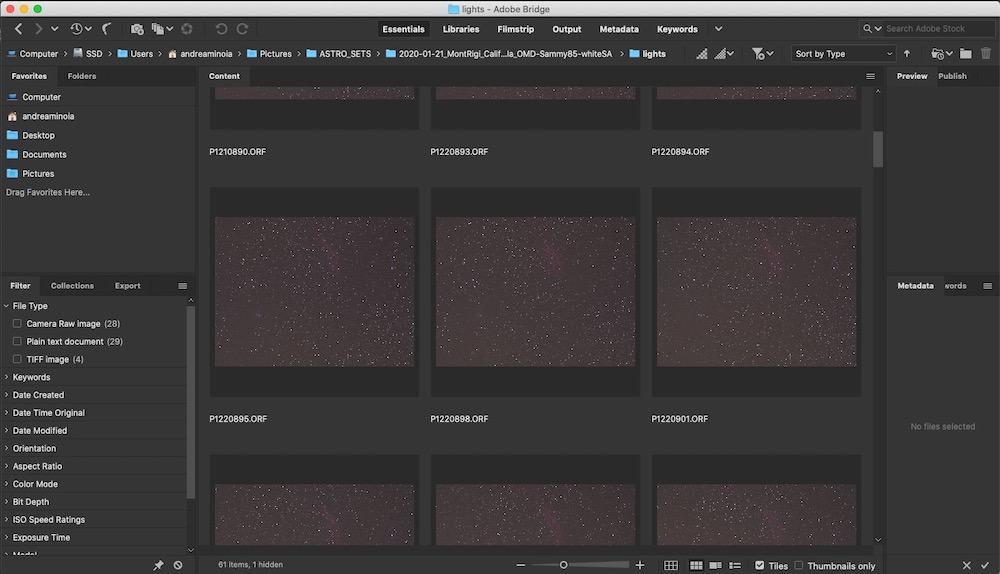Open the workspace list chevron after Keywords
1000x574 pixels.
(x=719, y=29)
